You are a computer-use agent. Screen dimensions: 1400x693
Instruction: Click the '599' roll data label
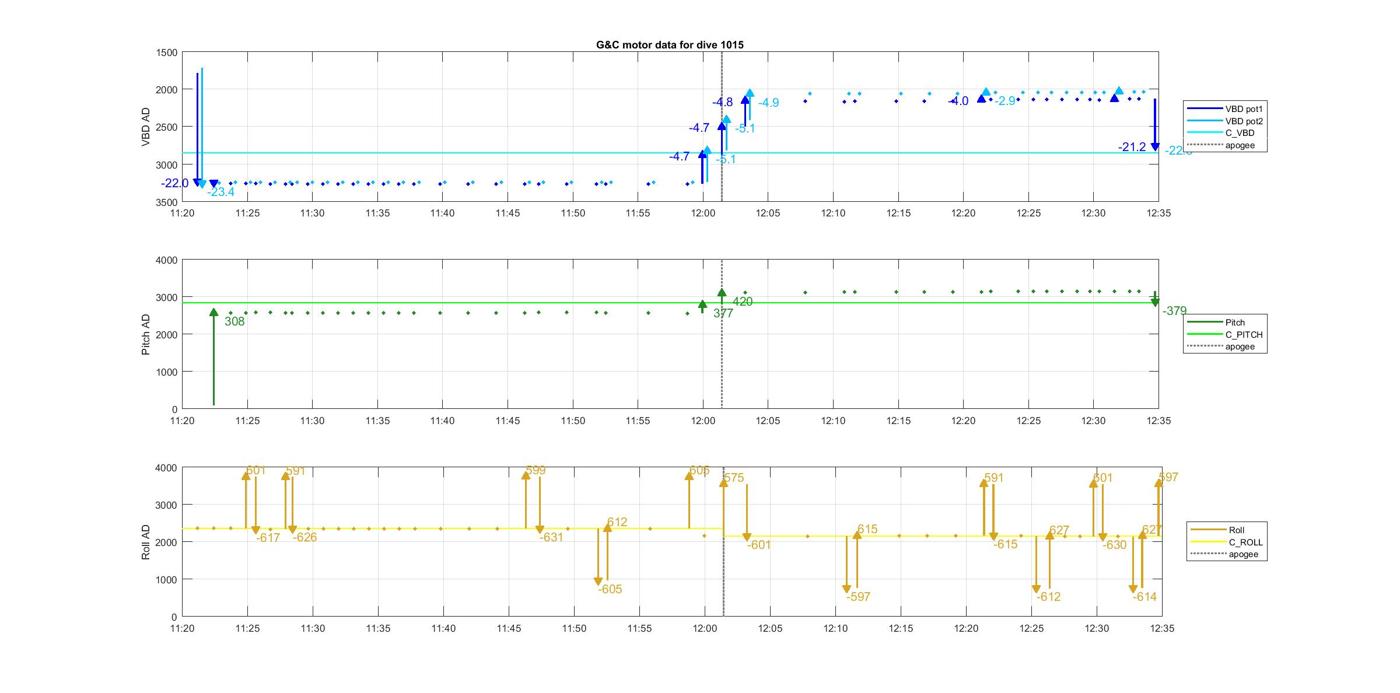[x=536, y=470]
